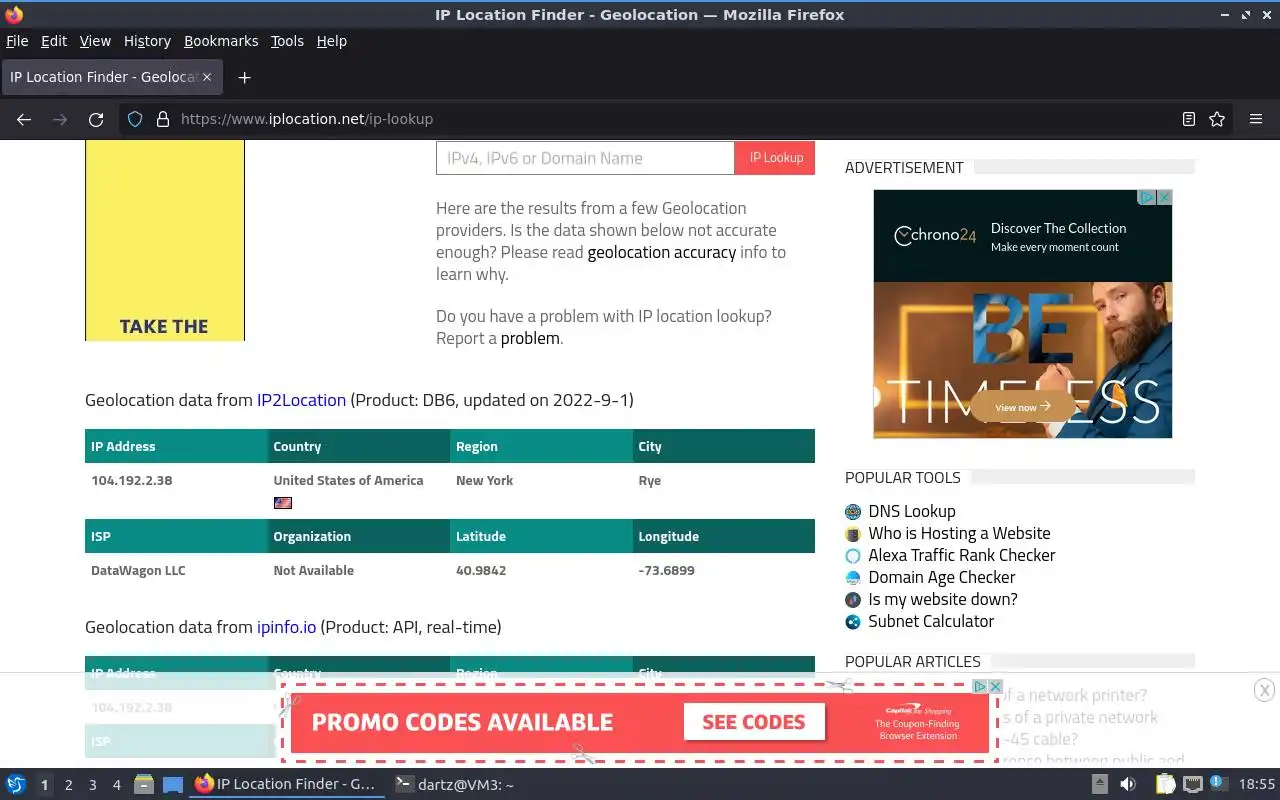The width and height of the screenshot is (1280, 800).
Task: Click the site padlock security icon
Action: point(163,119)
